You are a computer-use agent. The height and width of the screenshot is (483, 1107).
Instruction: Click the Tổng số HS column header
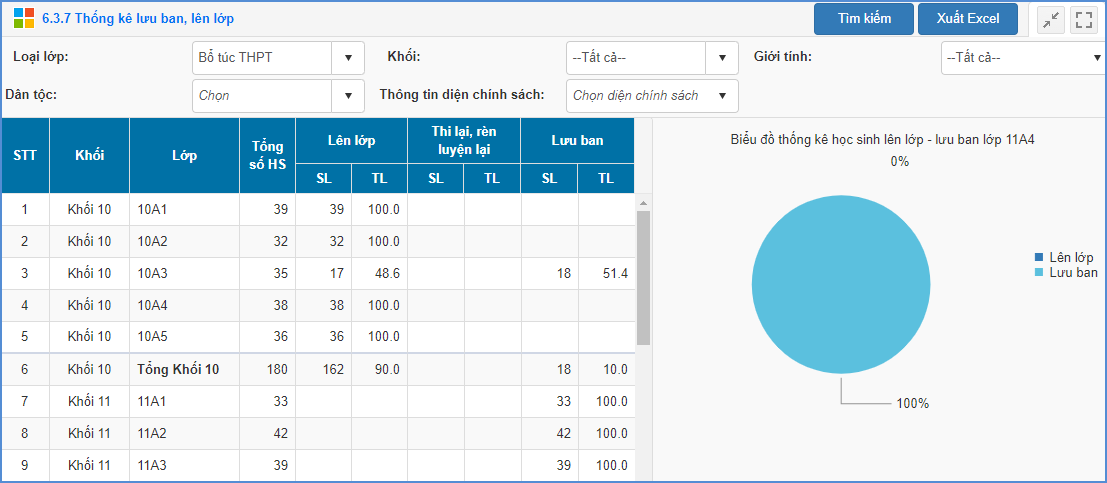(x=267, y=156)
